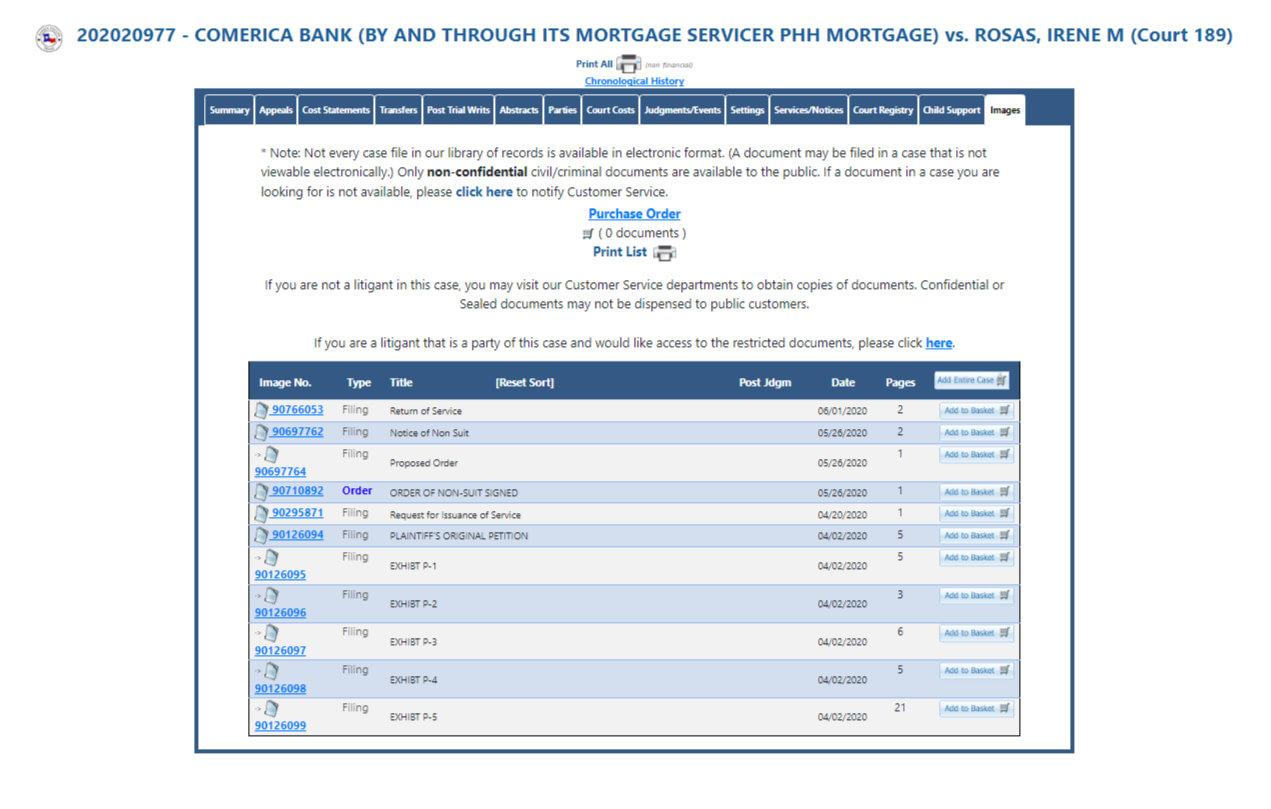Go to the Transfers tab
Viewport: 1271px width, 809px height.
[398, 110]
